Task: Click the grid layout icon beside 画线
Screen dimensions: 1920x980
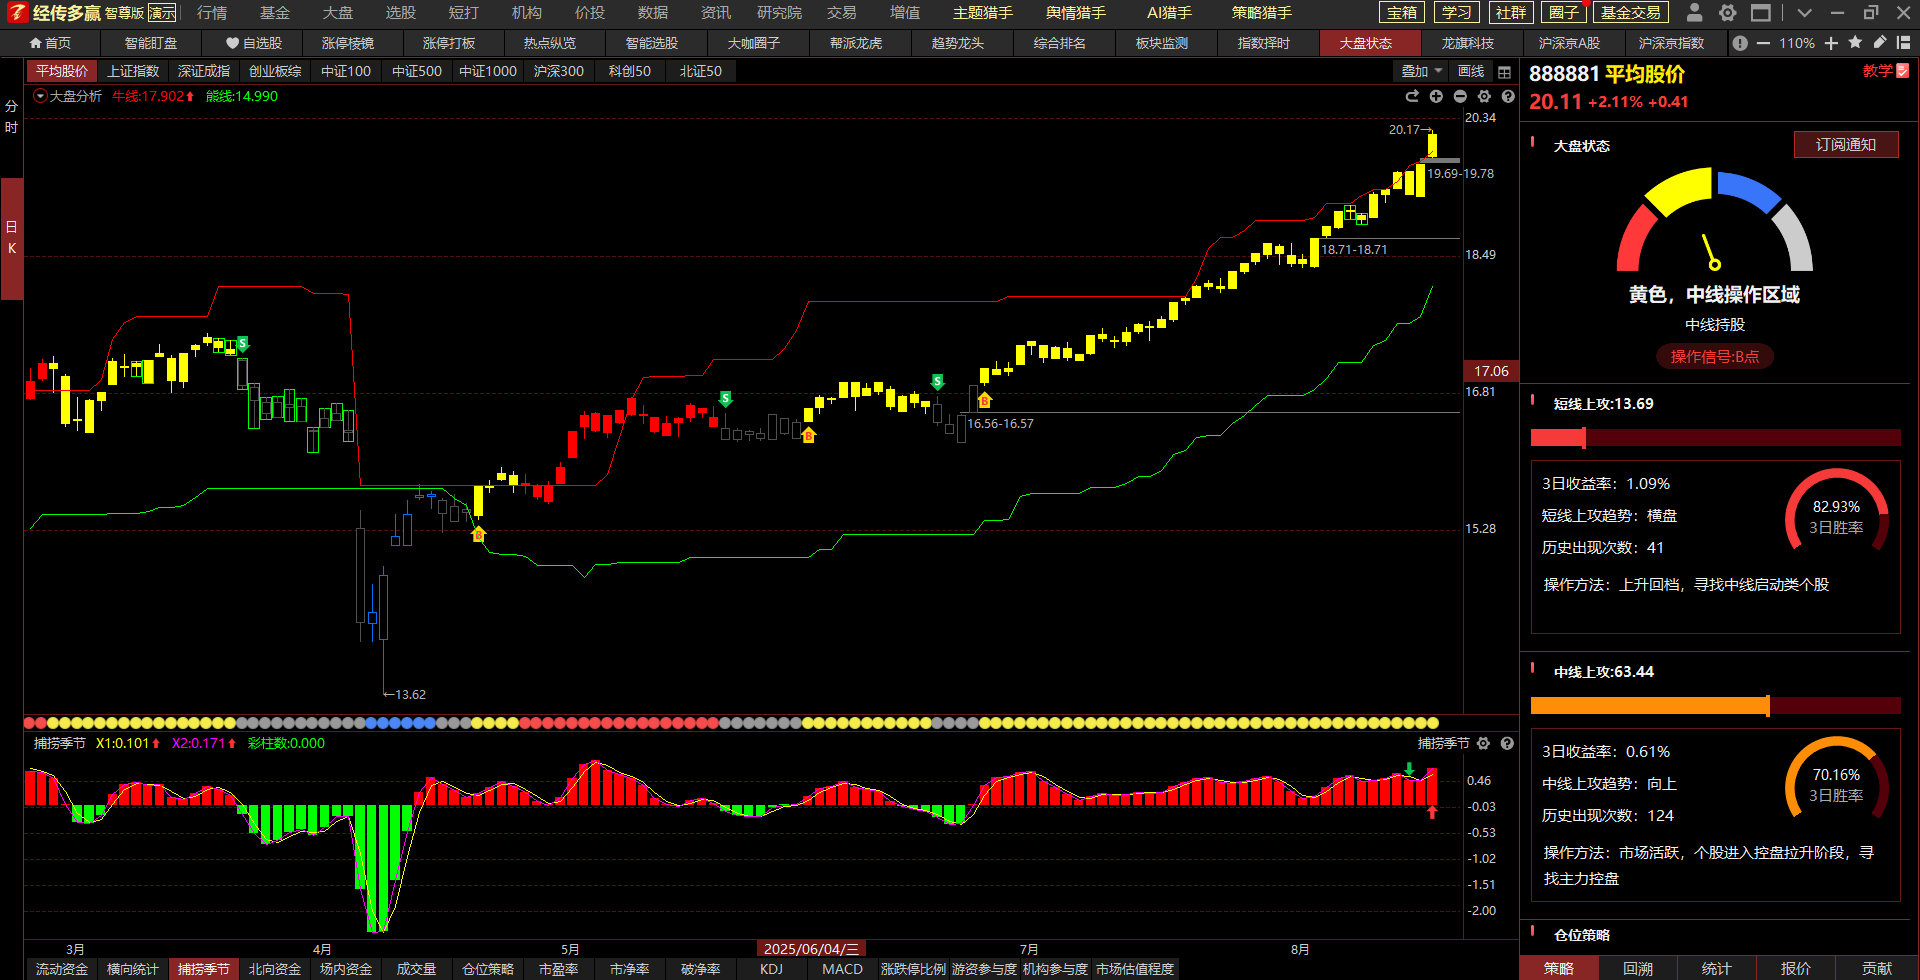Action: pyautogui.click(x=1504, y=72)
